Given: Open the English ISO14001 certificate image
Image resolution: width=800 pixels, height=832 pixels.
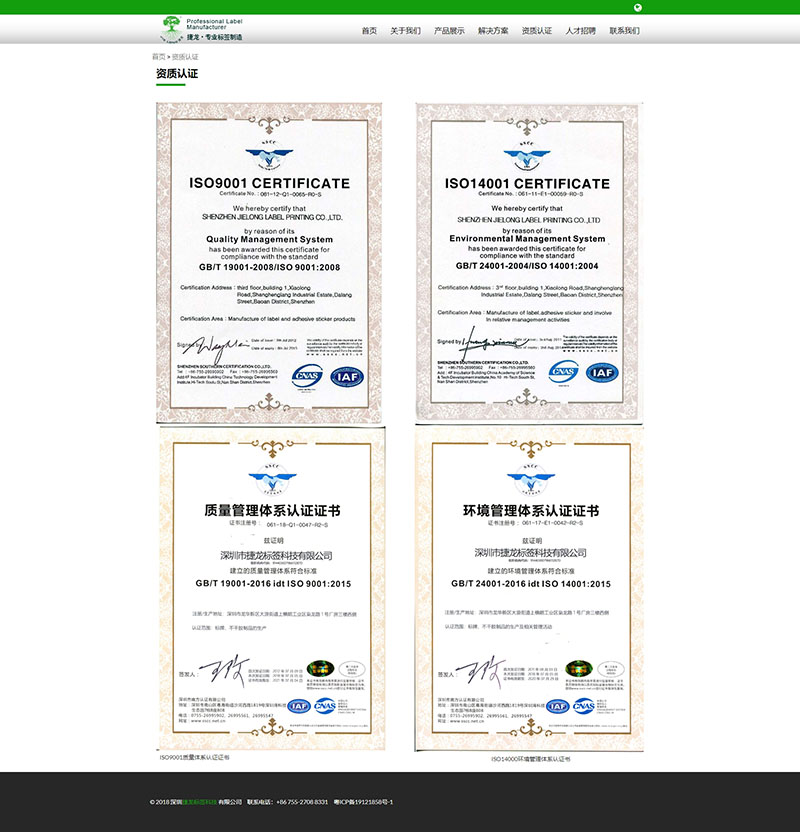Looking at the screenshot, I should click(x=527, y=262).
